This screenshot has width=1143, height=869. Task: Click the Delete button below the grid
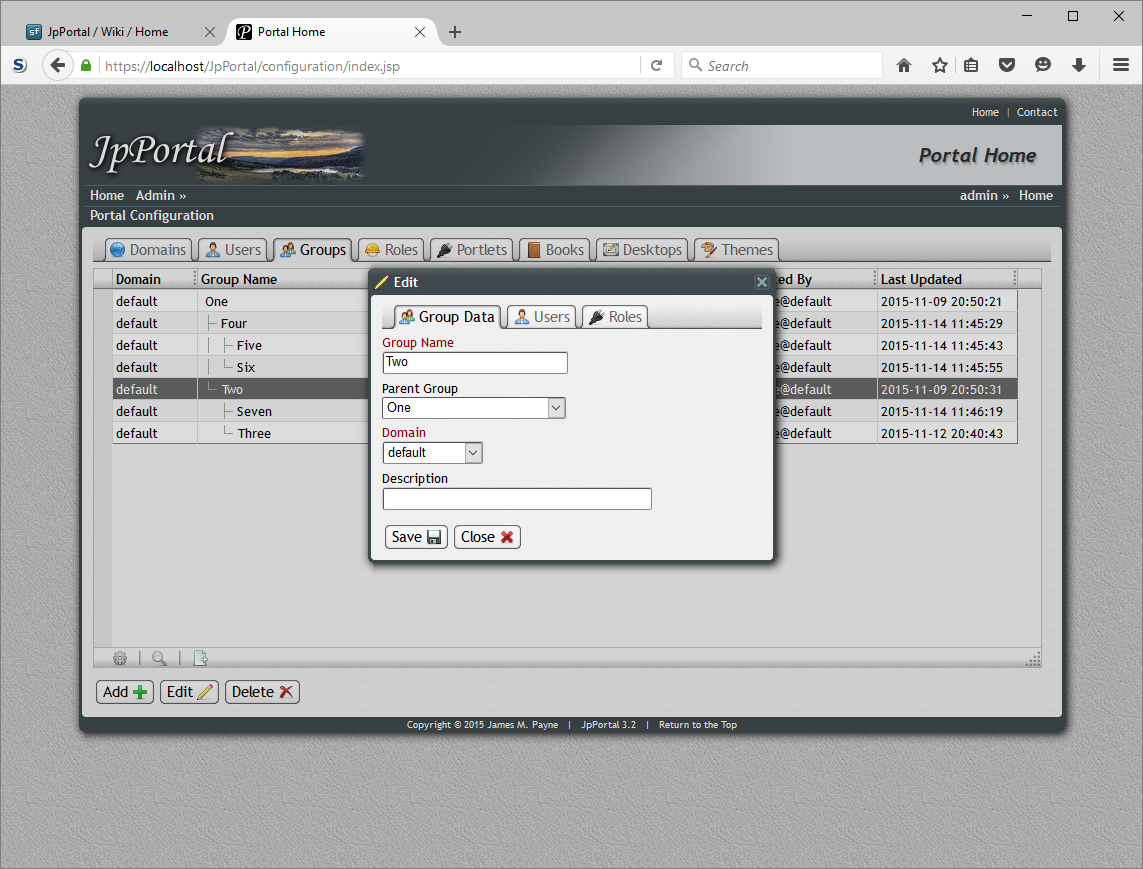point(262,691)
